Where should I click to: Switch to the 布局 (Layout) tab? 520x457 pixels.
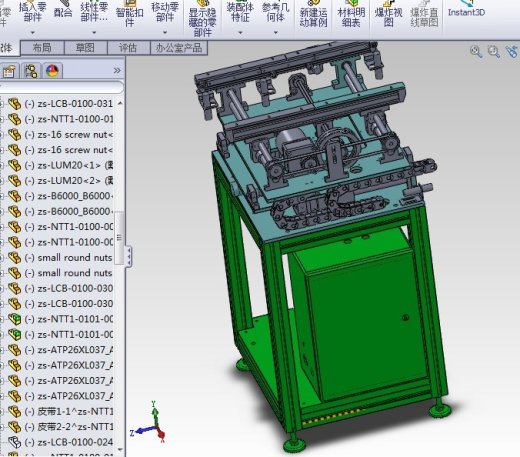pyautogui.click(x=42, y=48)
